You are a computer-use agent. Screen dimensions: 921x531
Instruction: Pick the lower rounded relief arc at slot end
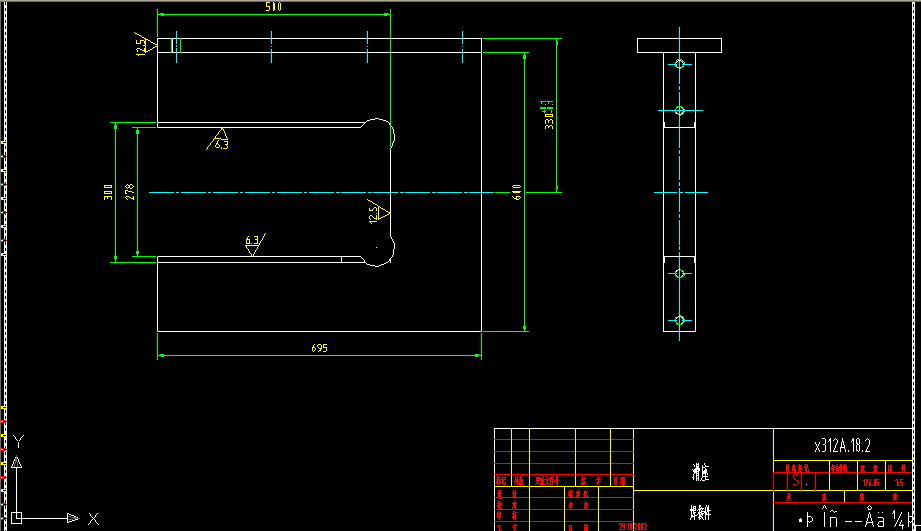[x=379, y=251]
